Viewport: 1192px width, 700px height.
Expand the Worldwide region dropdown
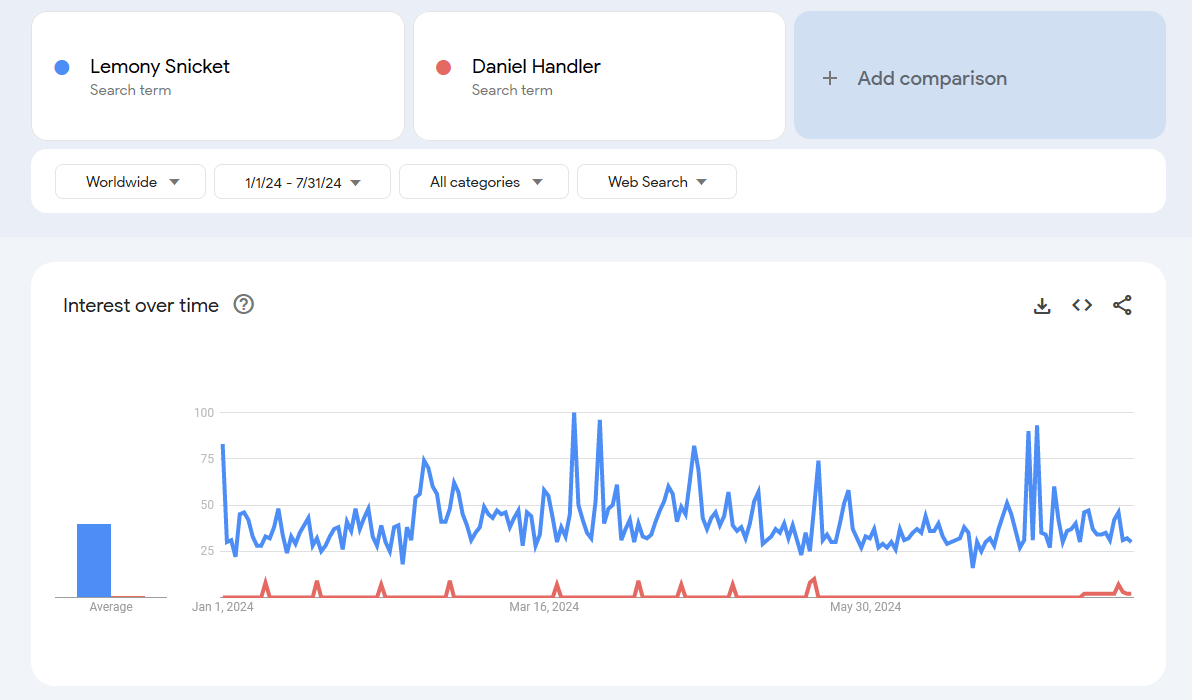click(131, 182)
